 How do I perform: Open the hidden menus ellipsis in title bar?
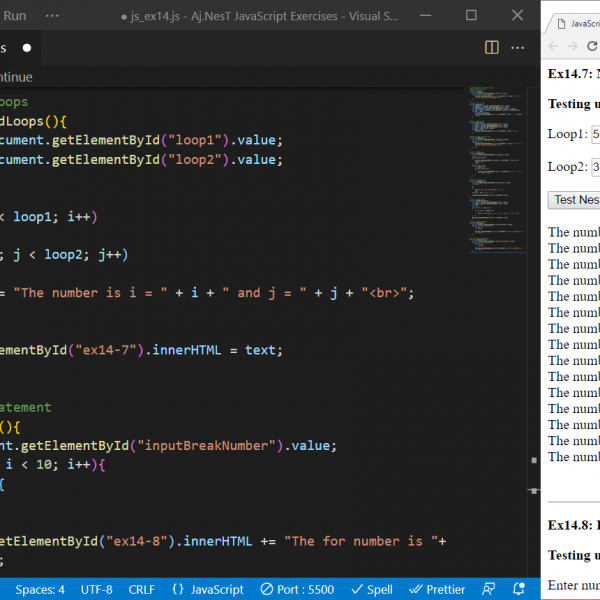click(x=50, y=15)
